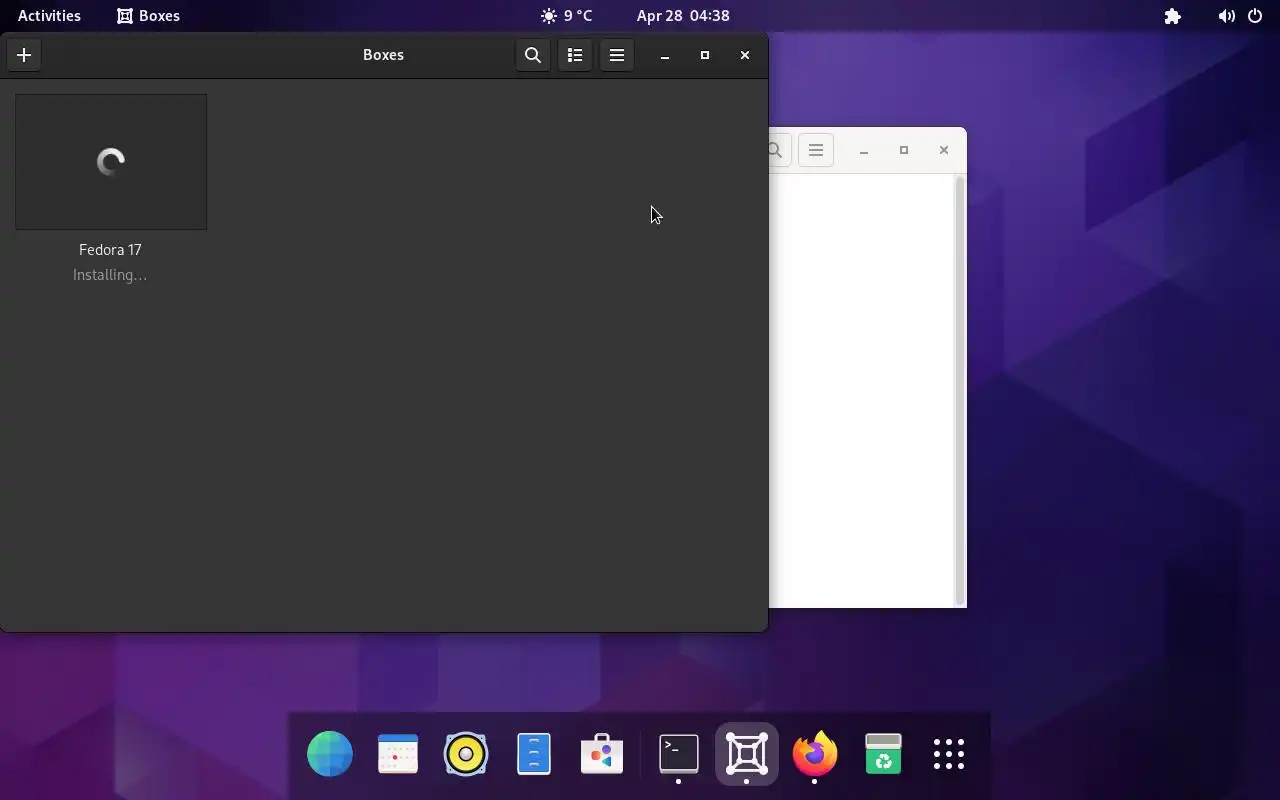1280x800 pixels.
Task: Click the Installing… status text
Action: coord(110,275)
